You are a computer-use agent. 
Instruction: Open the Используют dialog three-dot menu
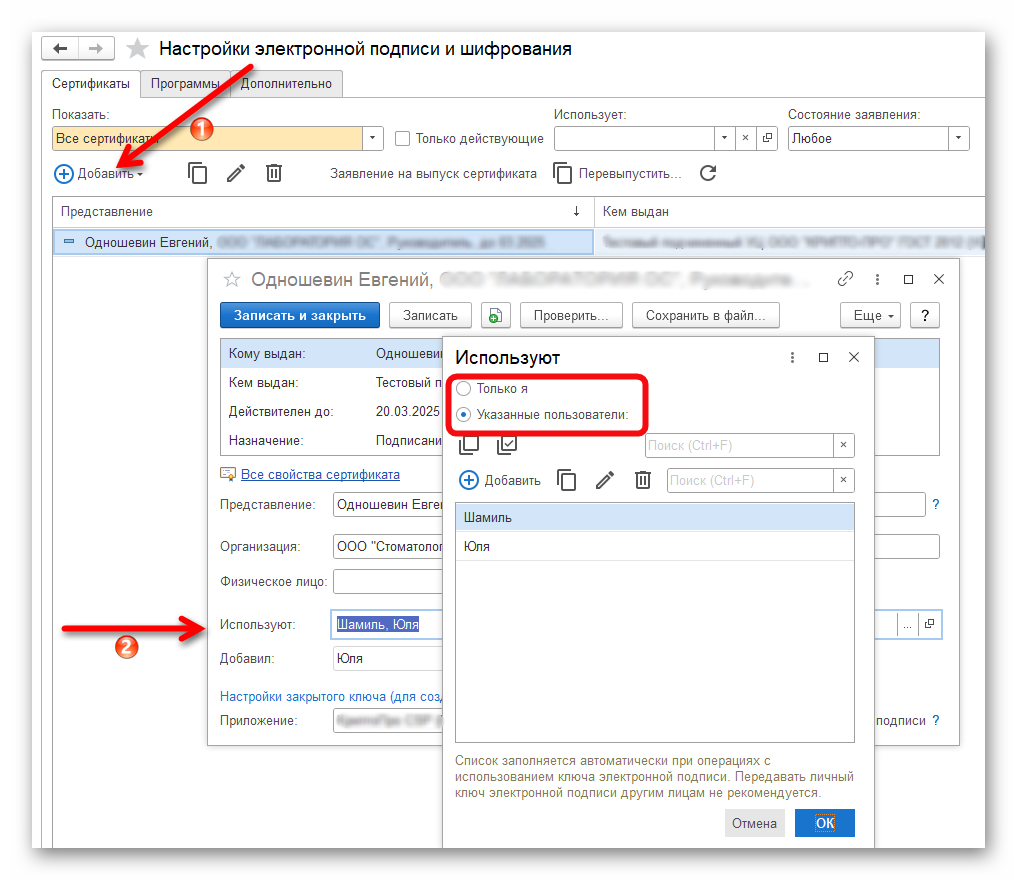click(x=792, y=357)
